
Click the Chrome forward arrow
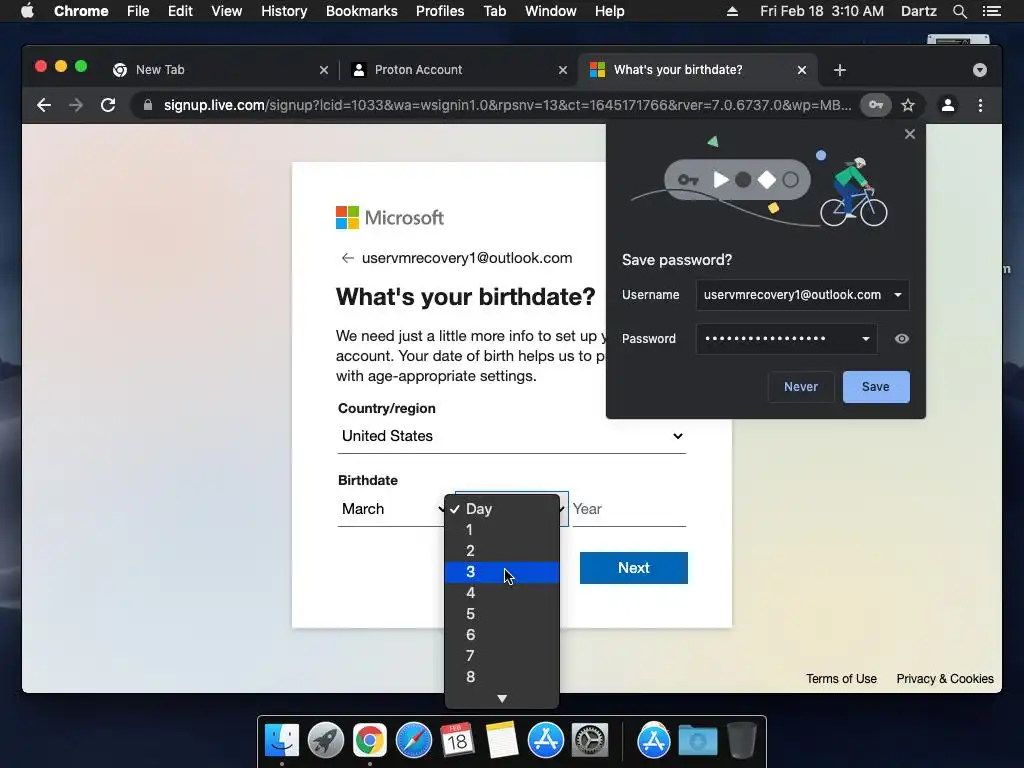click(x=76, y=105)
